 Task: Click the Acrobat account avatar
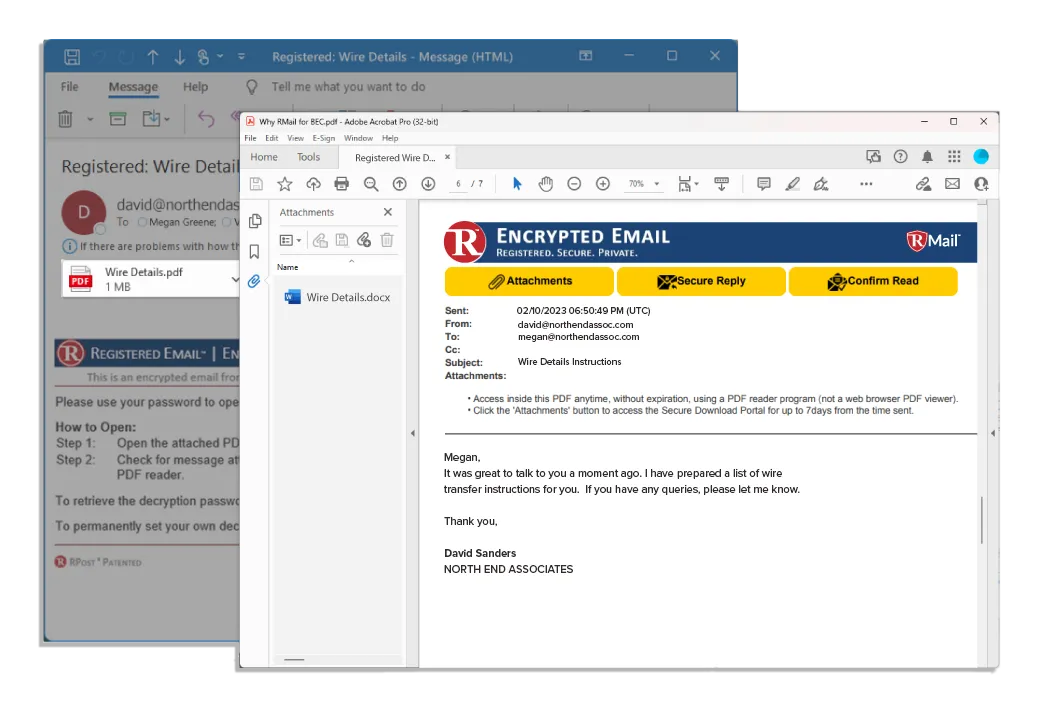981,157
